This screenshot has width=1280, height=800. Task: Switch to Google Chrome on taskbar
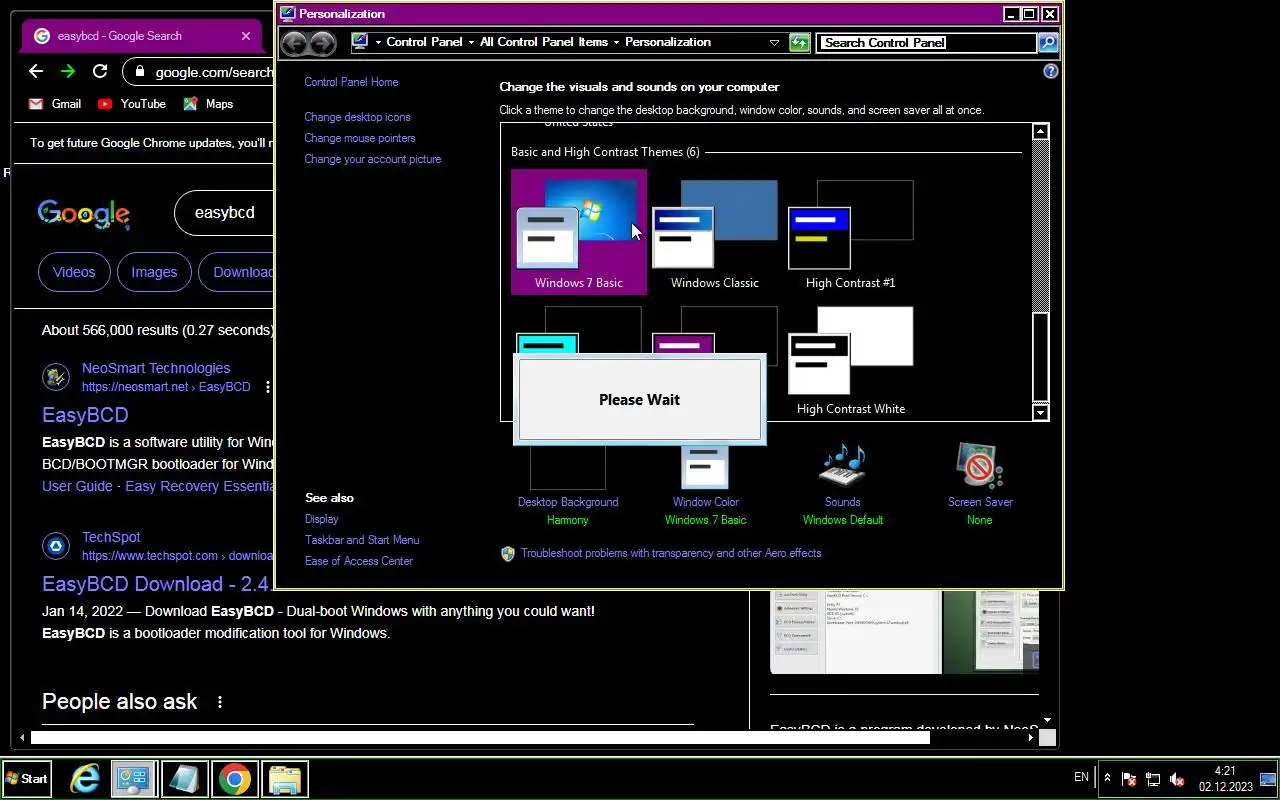click(235, 779)
